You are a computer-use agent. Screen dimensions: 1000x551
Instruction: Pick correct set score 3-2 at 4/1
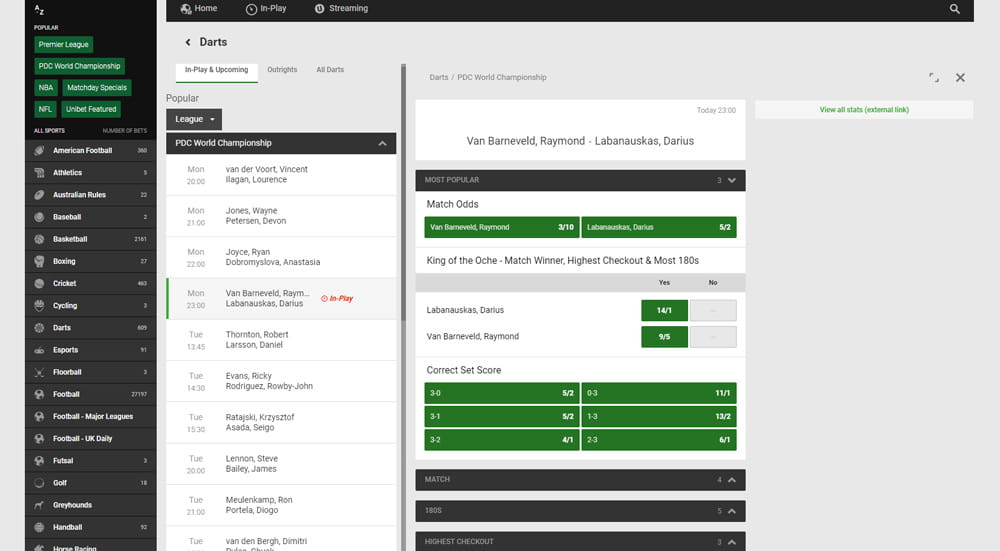[501, 440]
